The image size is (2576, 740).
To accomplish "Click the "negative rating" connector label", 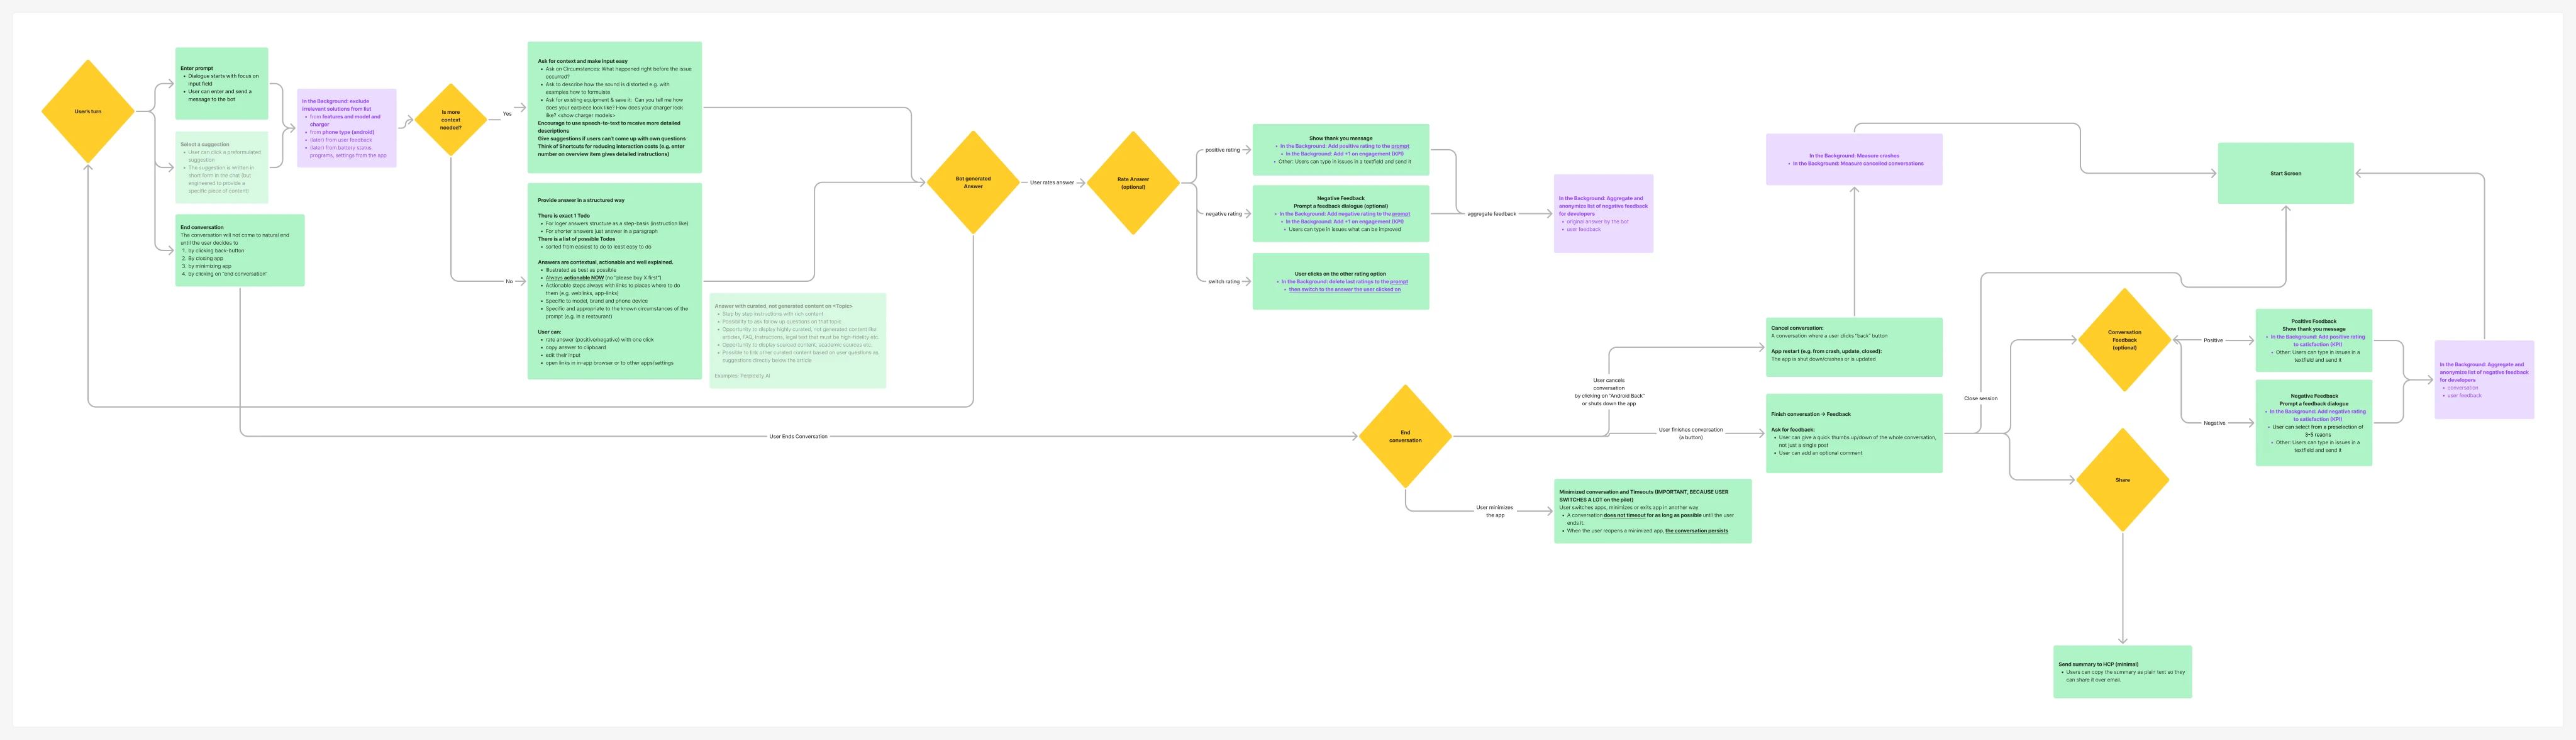I will coord(1223,214).
